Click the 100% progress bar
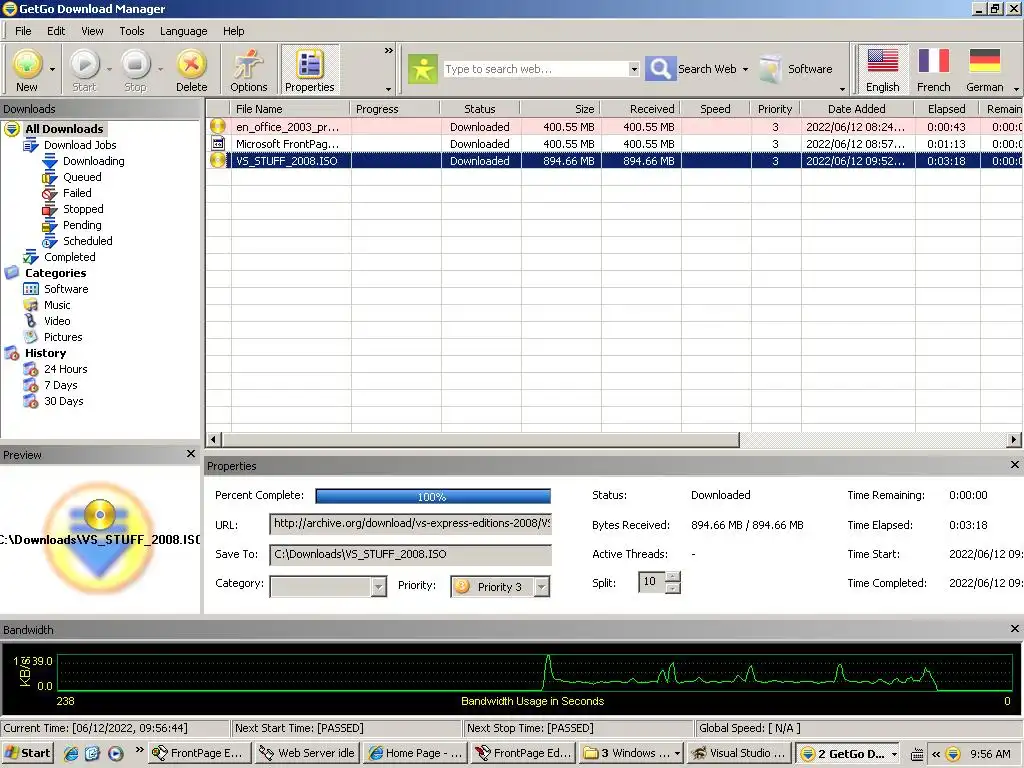 pos(432,496)
